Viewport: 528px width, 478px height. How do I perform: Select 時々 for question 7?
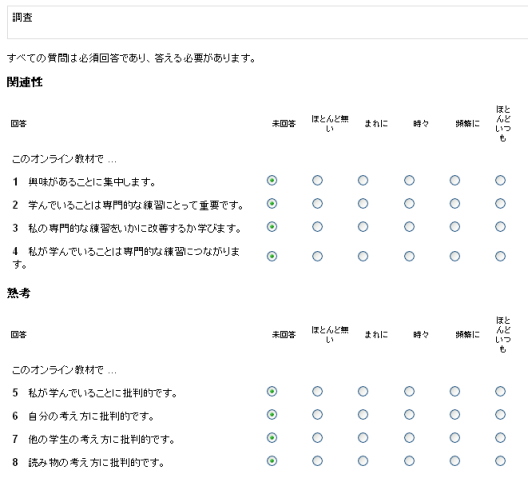409,438
